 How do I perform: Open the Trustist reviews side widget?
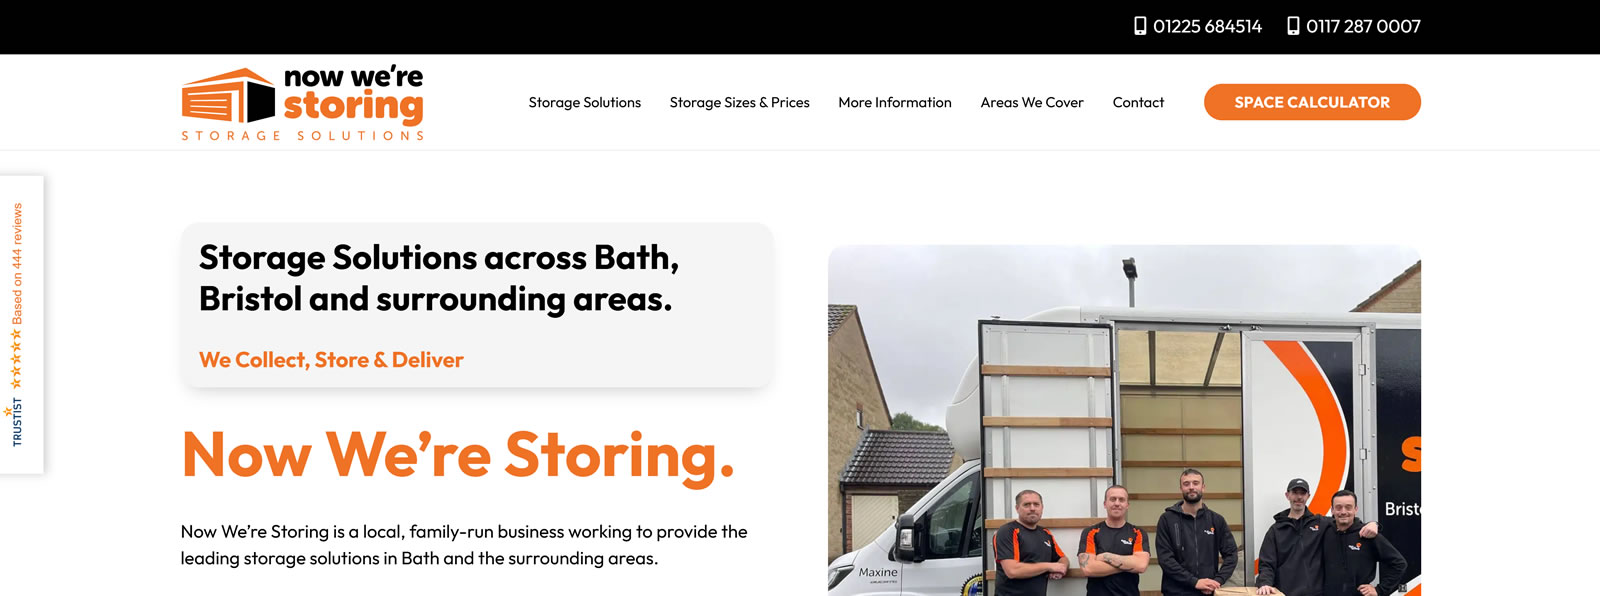click(21, 324)
